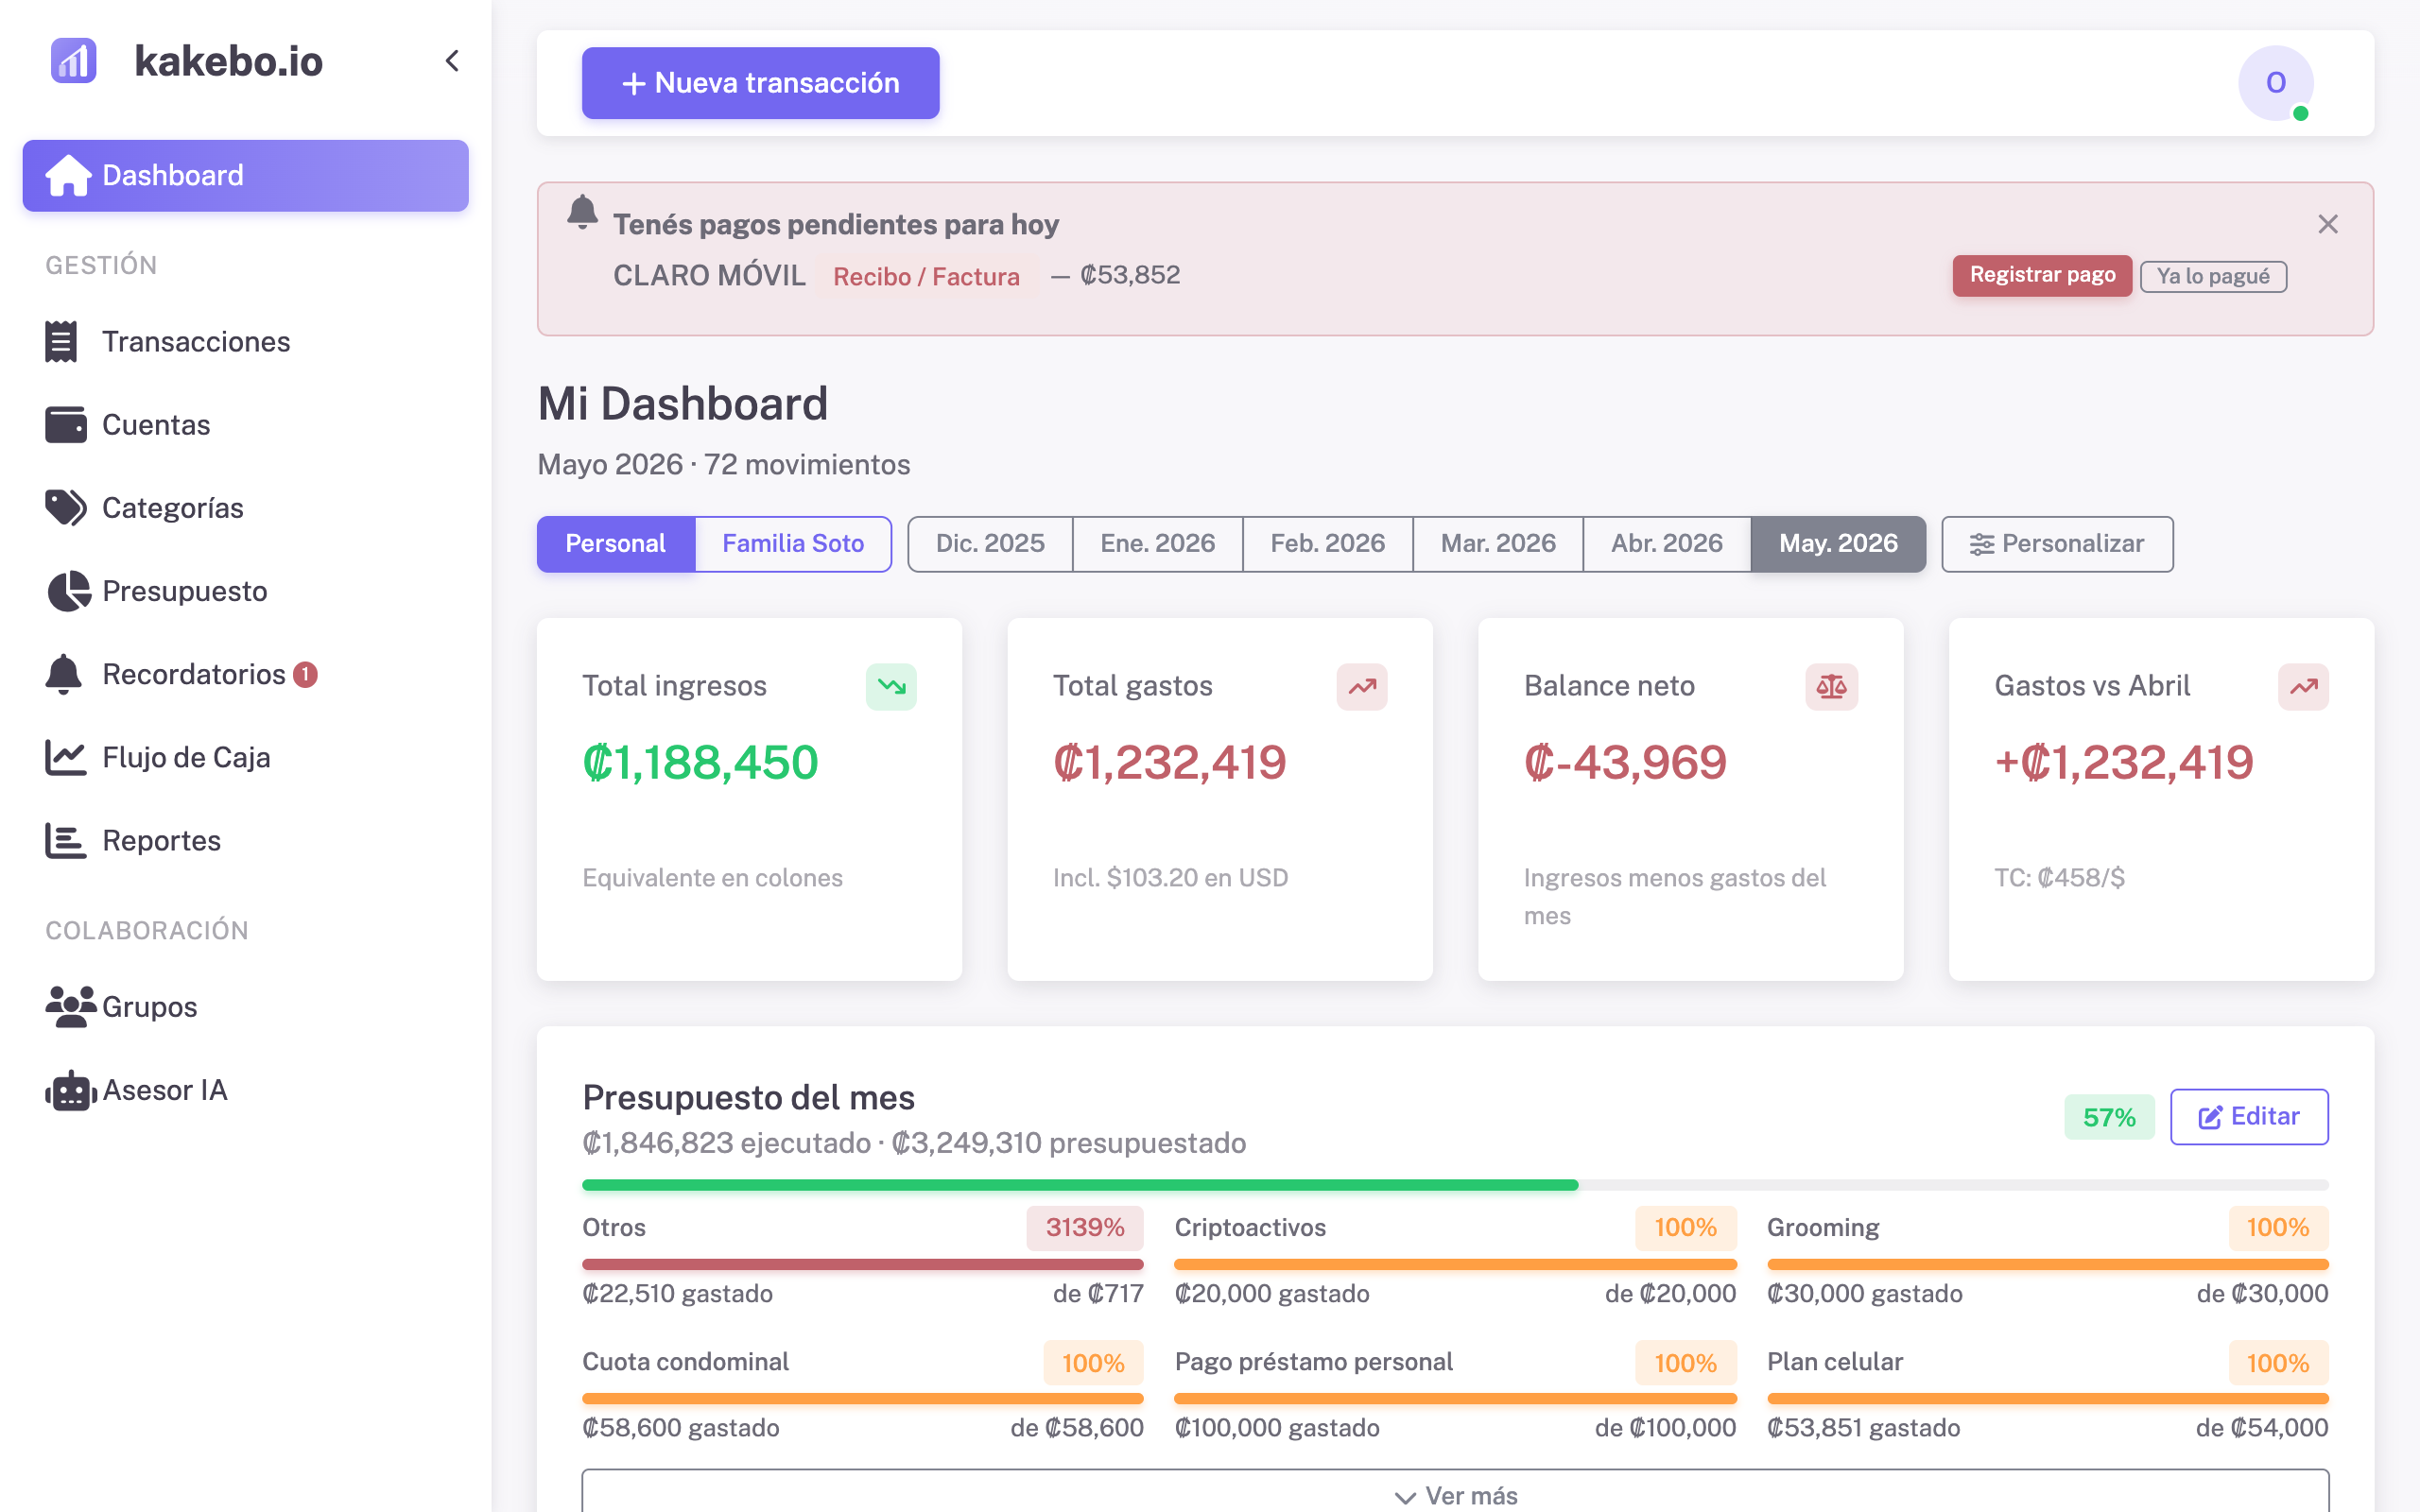Click the Categorías tags icon

[65, 507]
